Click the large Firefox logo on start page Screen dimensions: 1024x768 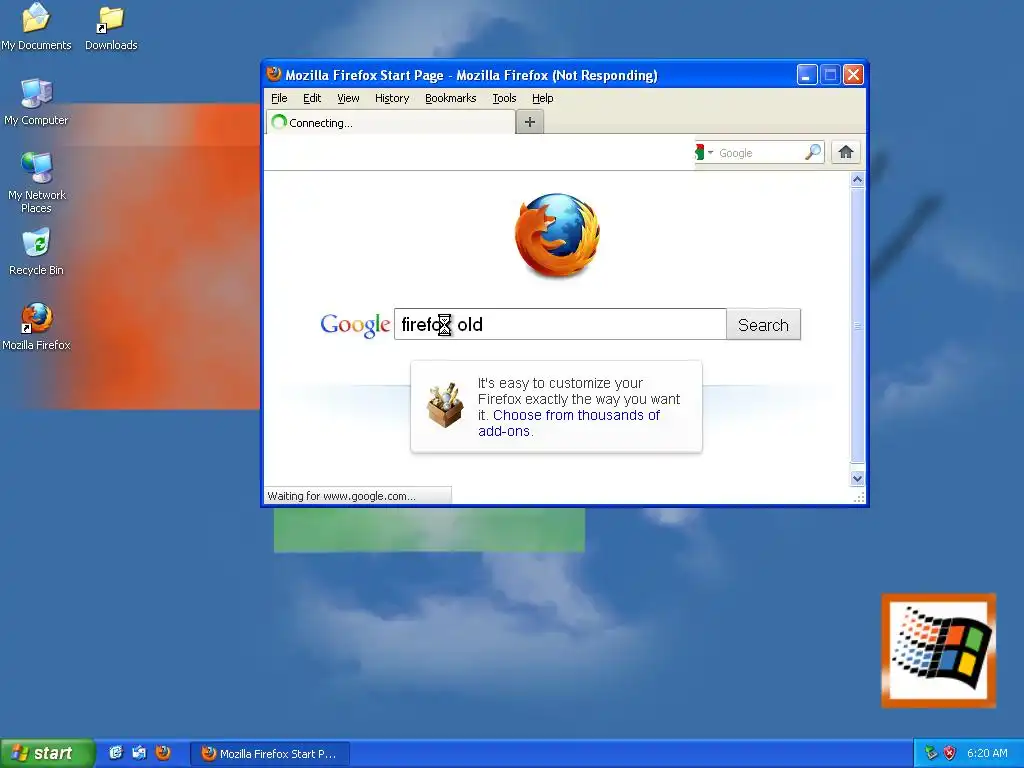[557, 235]
